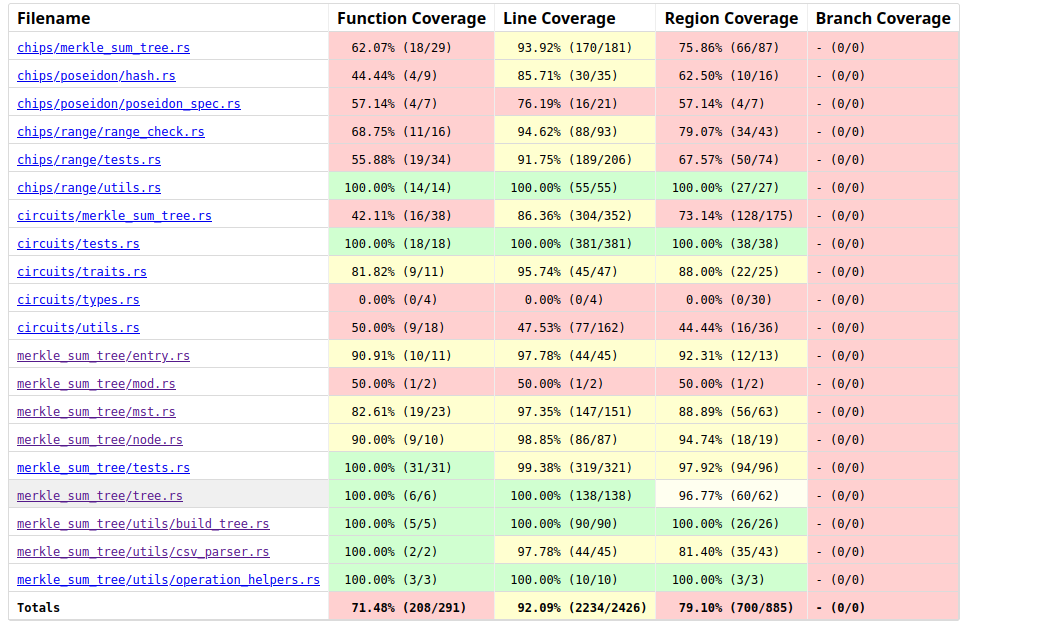Open merkle_sum_tree/utils/operation_helpers.rs link

[168, 580]
